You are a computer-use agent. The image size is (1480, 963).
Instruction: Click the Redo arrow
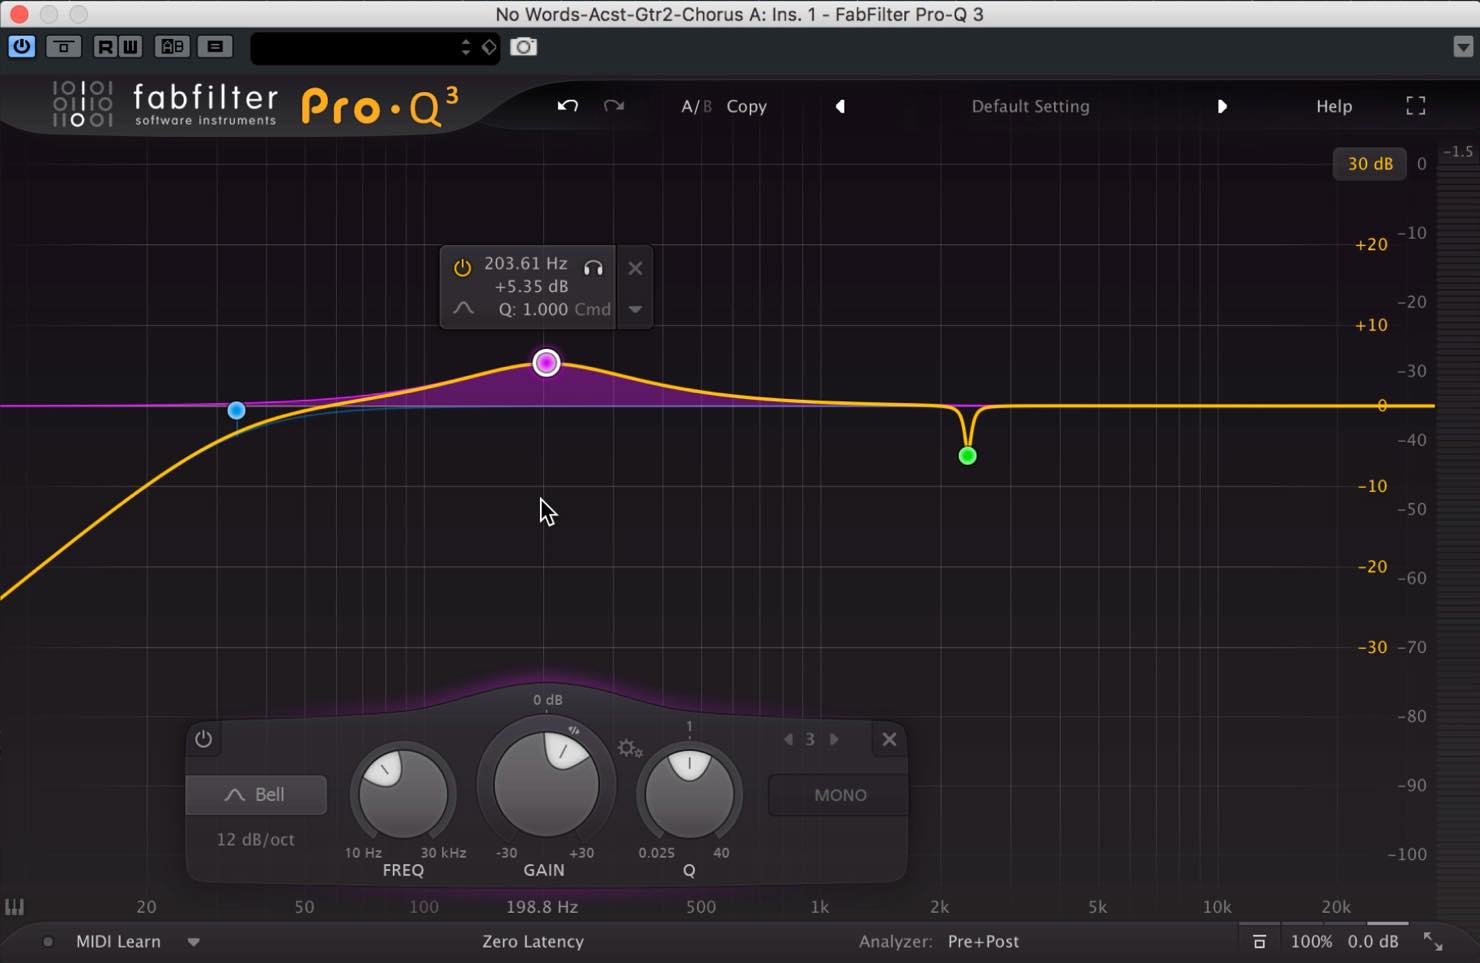click(614, 106)
